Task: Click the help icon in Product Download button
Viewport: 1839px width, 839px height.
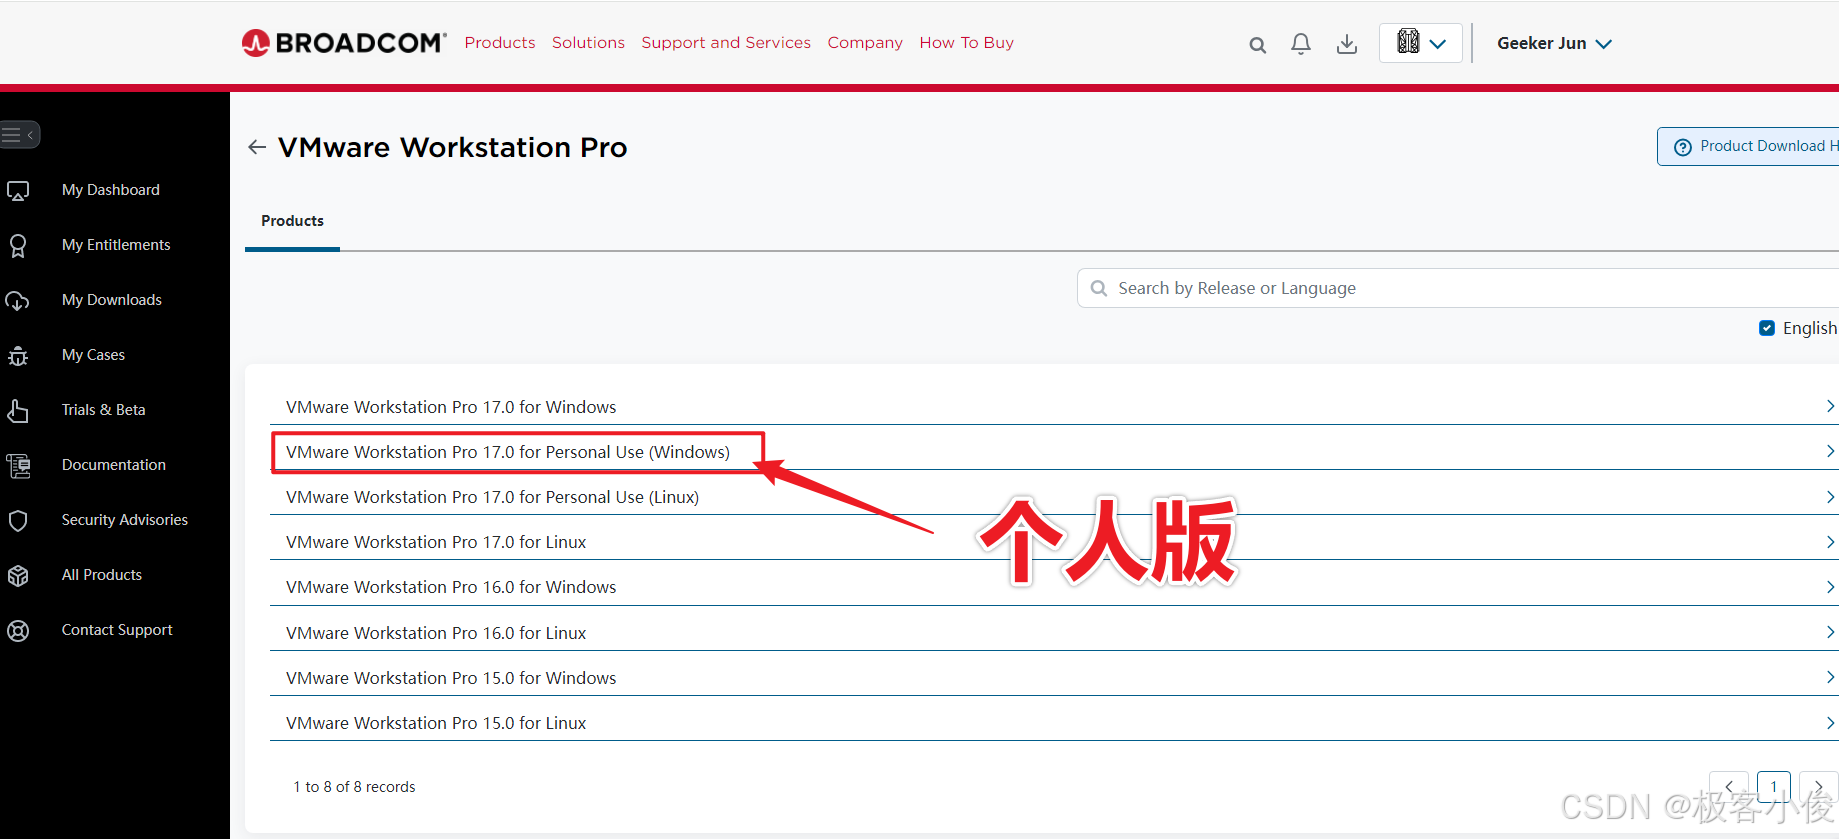Action: 1683,147
